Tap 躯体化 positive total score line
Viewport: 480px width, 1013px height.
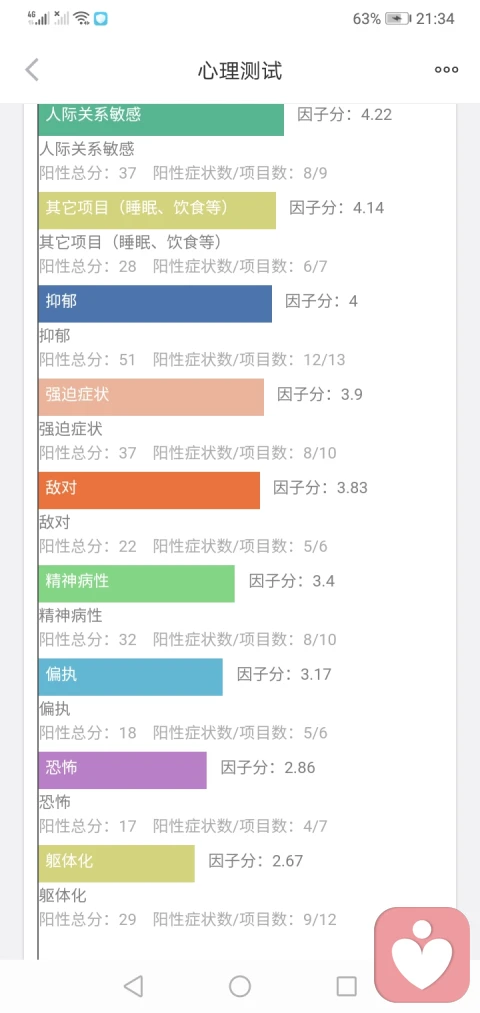point(188,919)
